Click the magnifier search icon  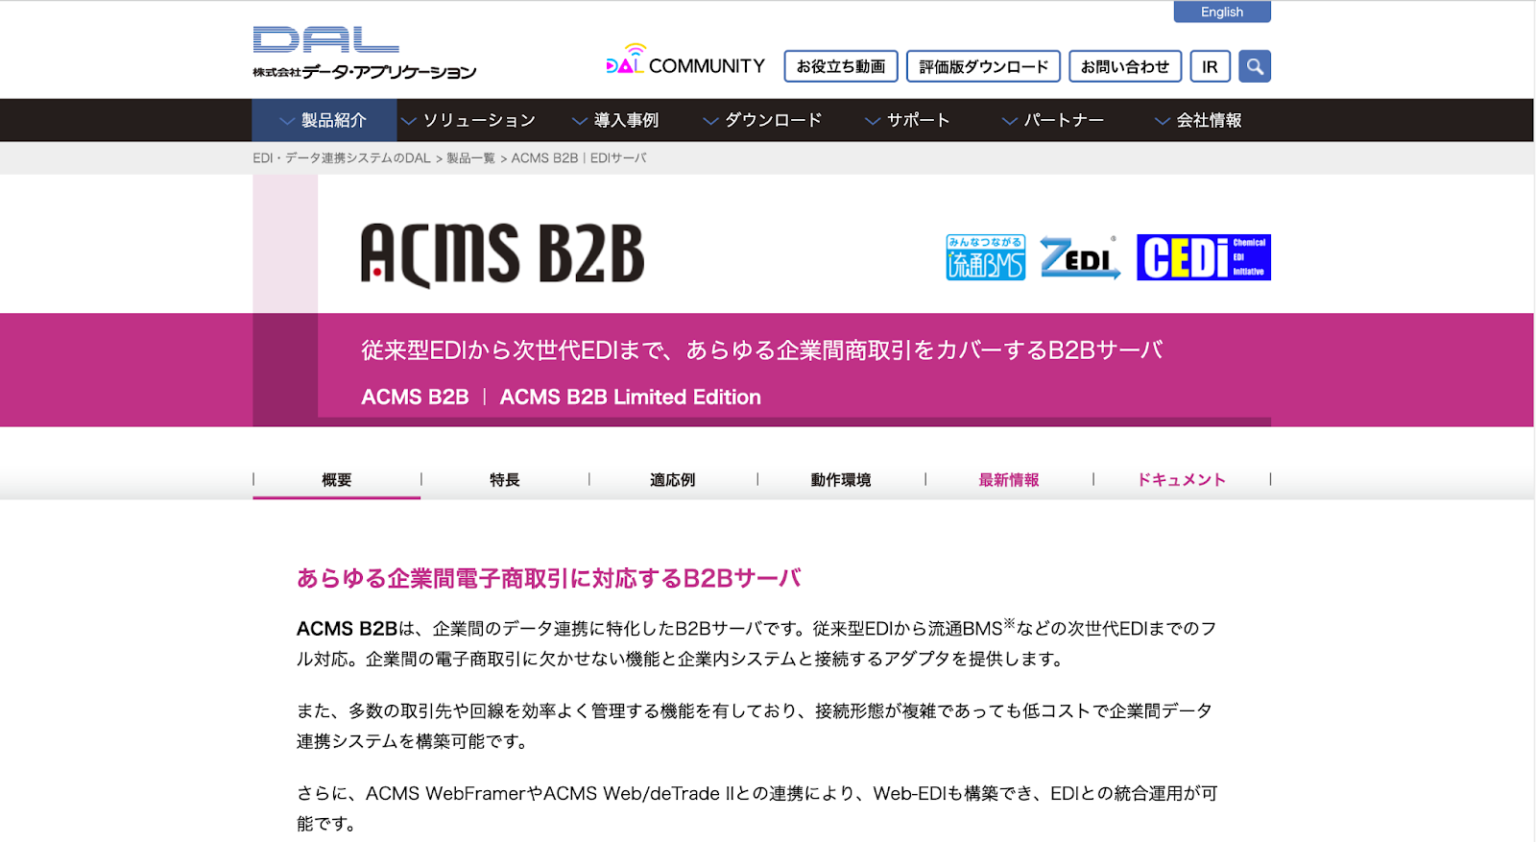(1254, 67)
